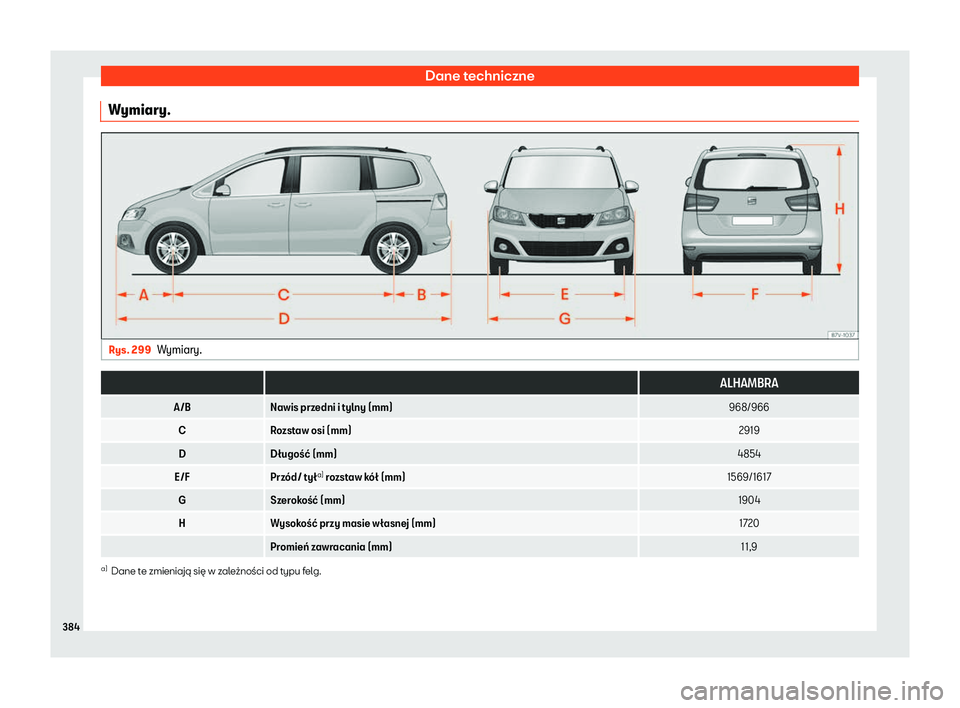Click the 'D' row label in table

pos(182,454)
